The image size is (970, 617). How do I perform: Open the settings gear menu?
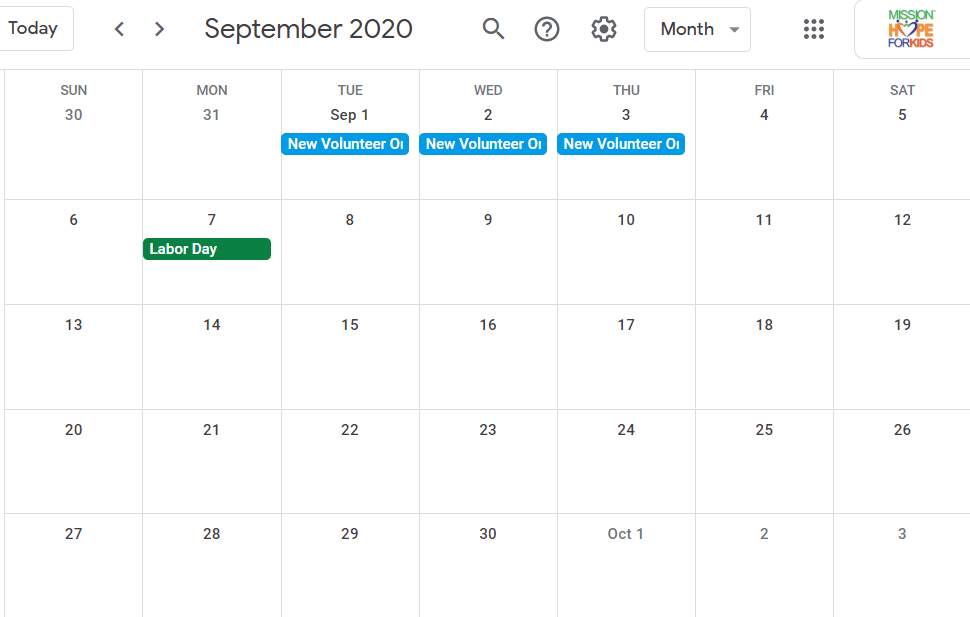603,29
